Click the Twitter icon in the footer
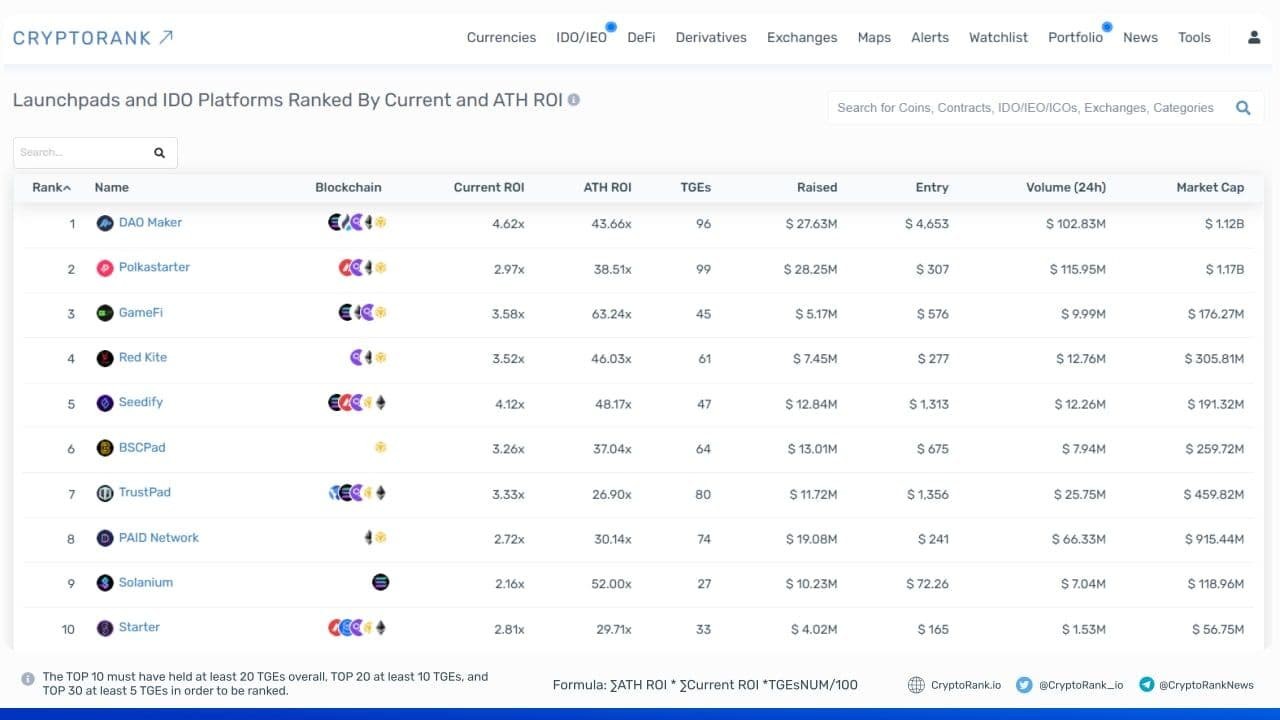This screenshot has width=1280, height=720. click(1024, 685)
